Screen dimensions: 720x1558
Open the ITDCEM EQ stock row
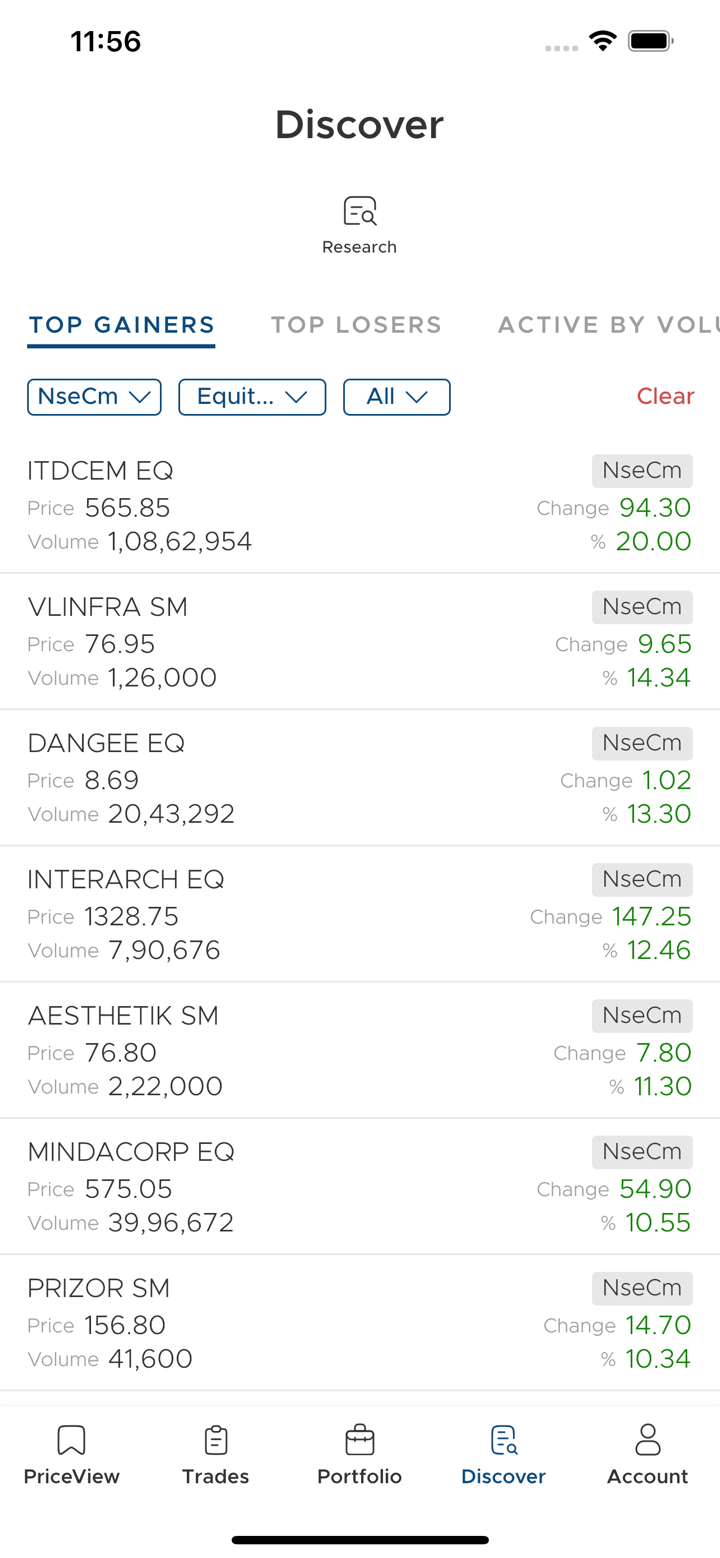click(300, 506)
